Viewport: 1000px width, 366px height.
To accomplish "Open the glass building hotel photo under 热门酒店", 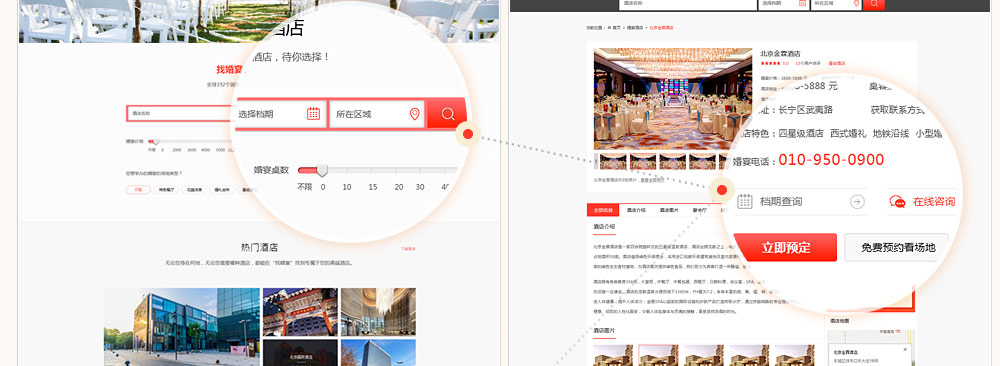I will (182, 326).
